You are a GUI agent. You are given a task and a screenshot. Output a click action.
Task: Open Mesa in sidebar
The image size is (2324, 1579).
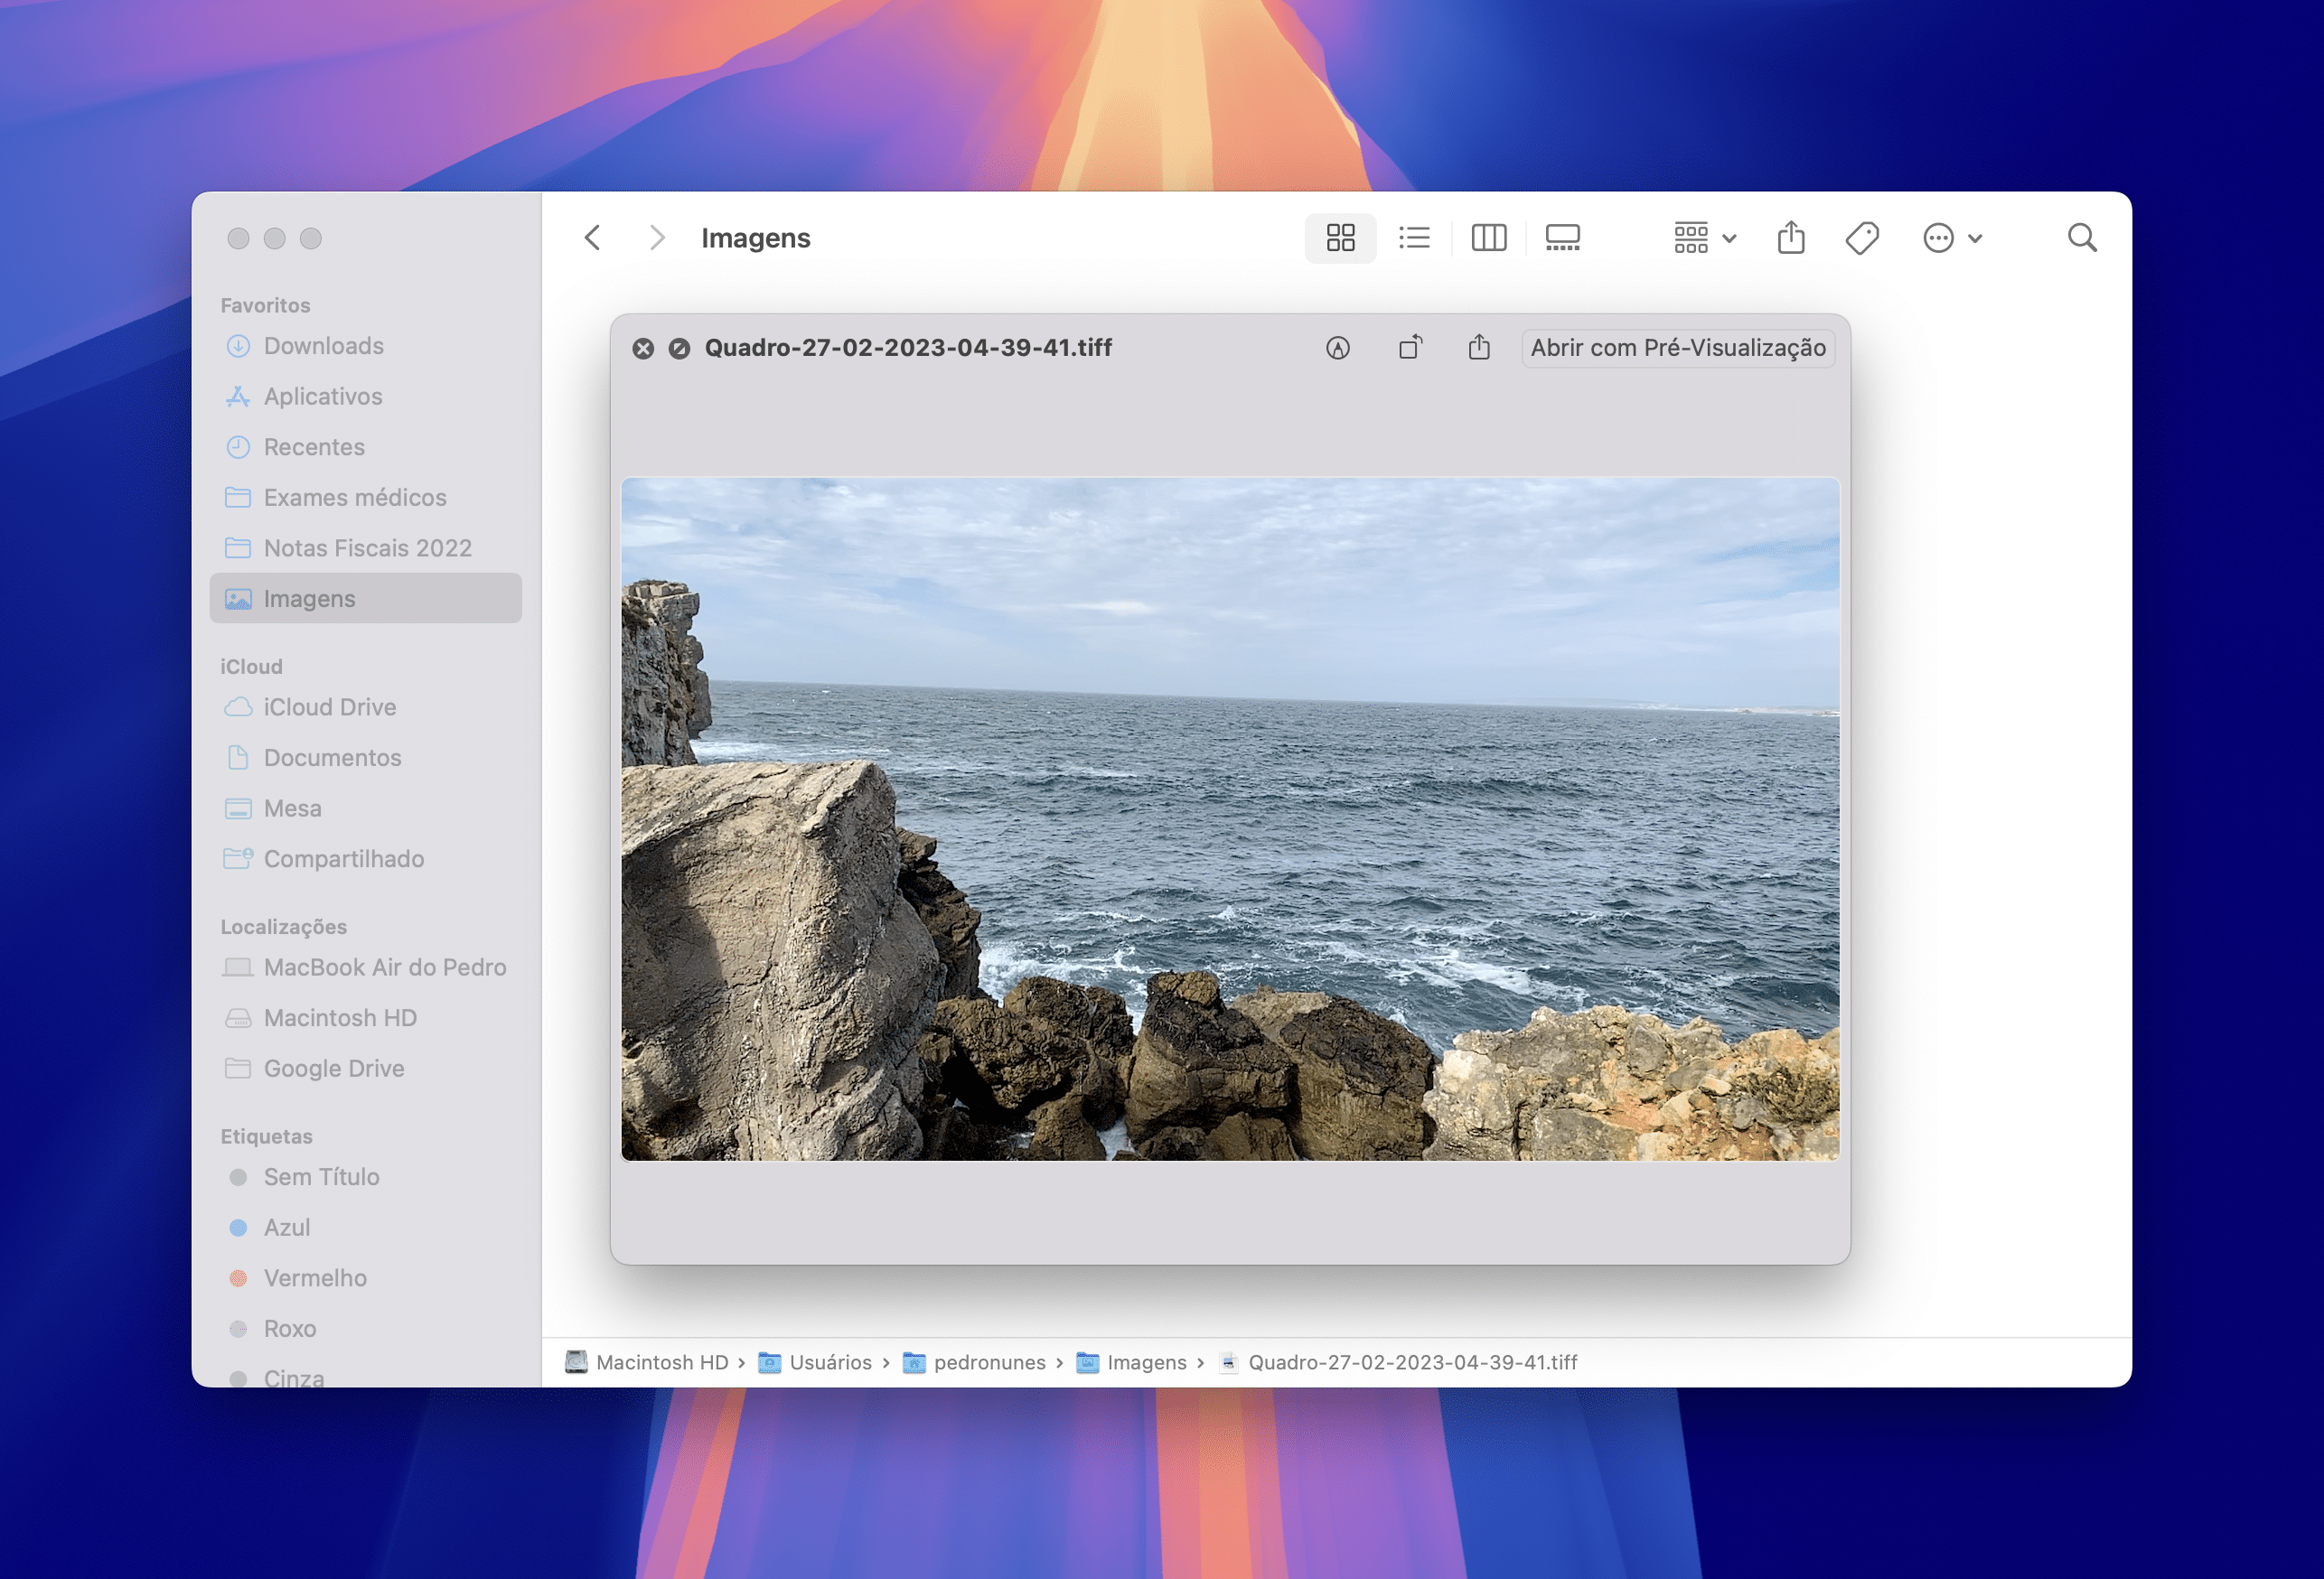click(x=366, y=808)
